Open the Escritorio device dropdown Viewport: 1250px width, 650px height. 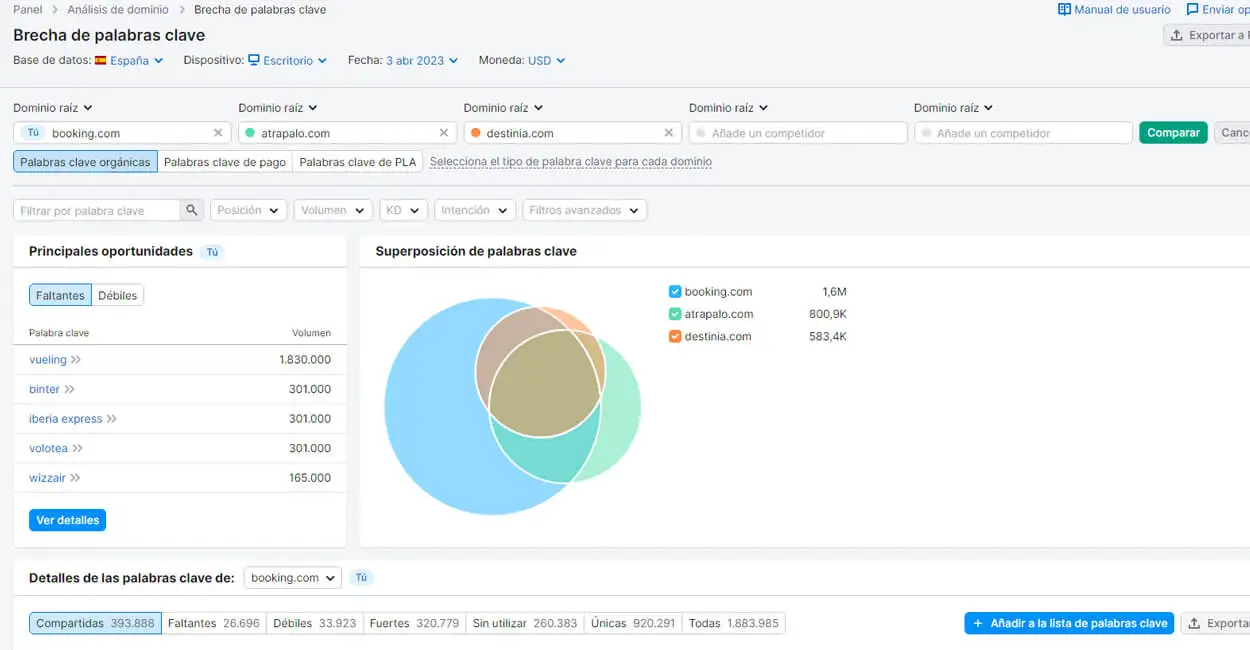(288, 61)
